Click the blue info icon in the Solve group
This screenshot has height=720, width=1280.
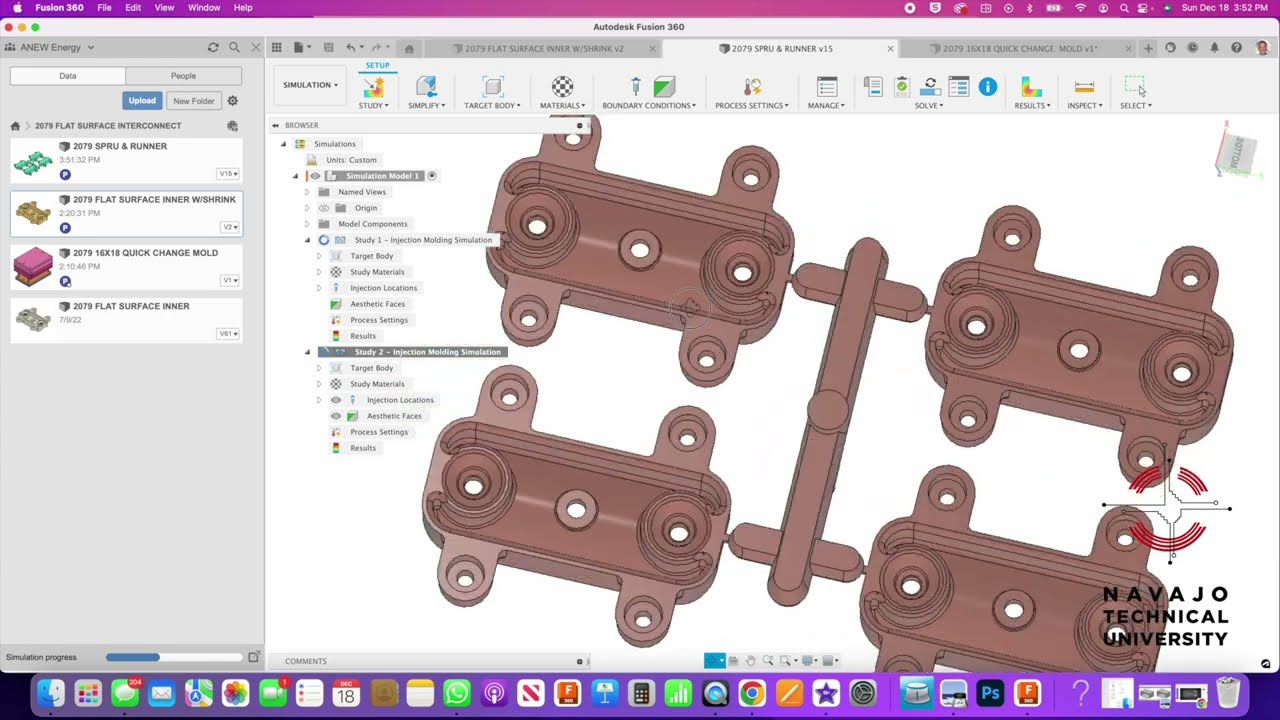point(988,87)
